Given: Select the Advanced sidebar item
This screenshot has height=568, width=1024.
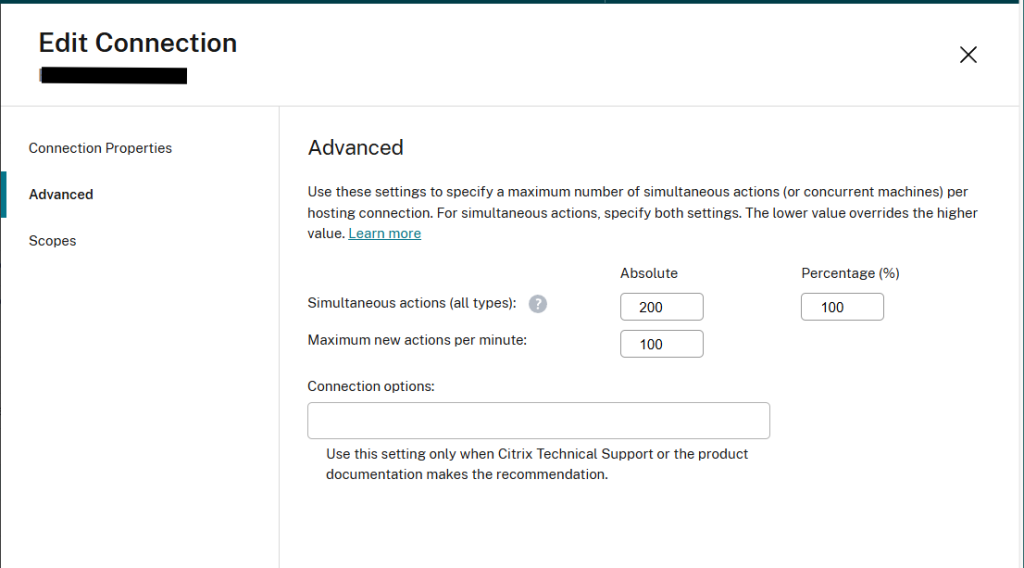Looking at the screenshot, I should (x=61, y=195).
